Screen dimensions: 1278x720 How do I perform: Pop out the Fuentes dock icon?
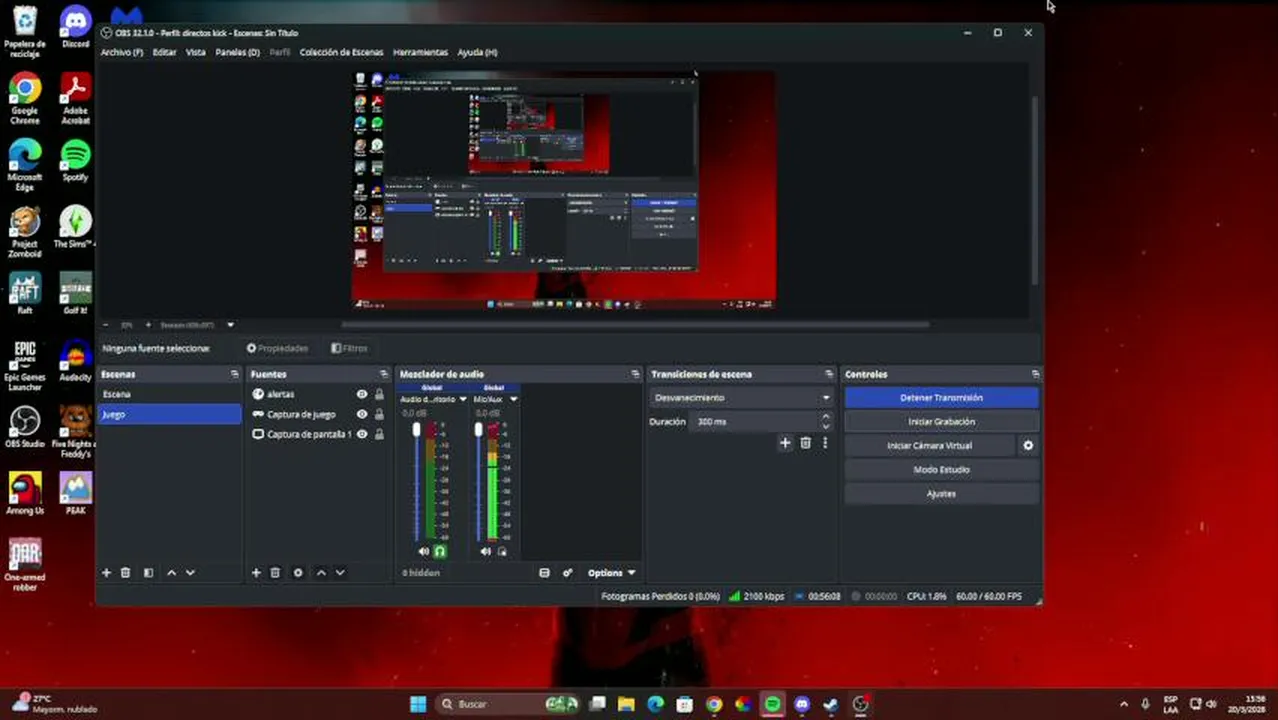tap(383, 374)
